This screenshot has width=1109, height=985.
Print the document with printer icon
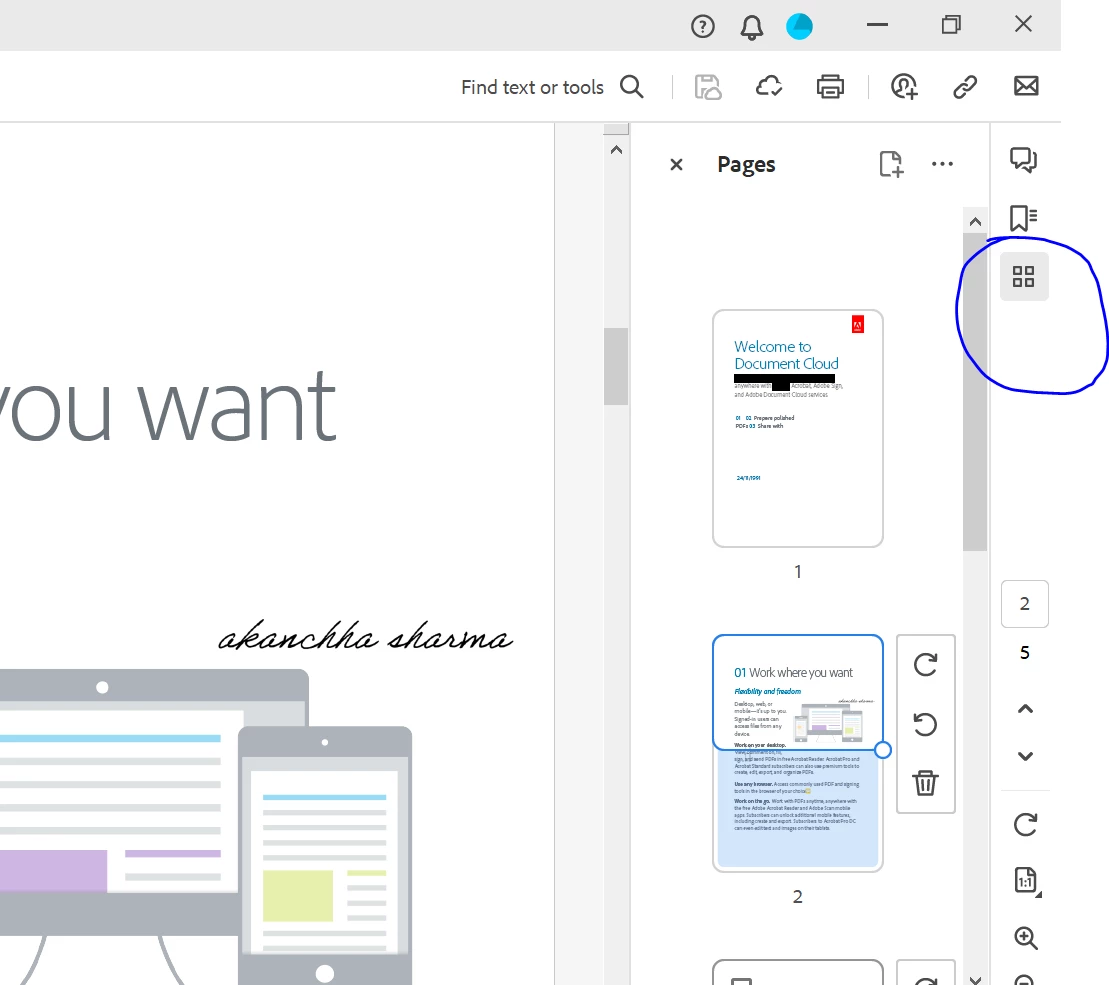[830, 87]
